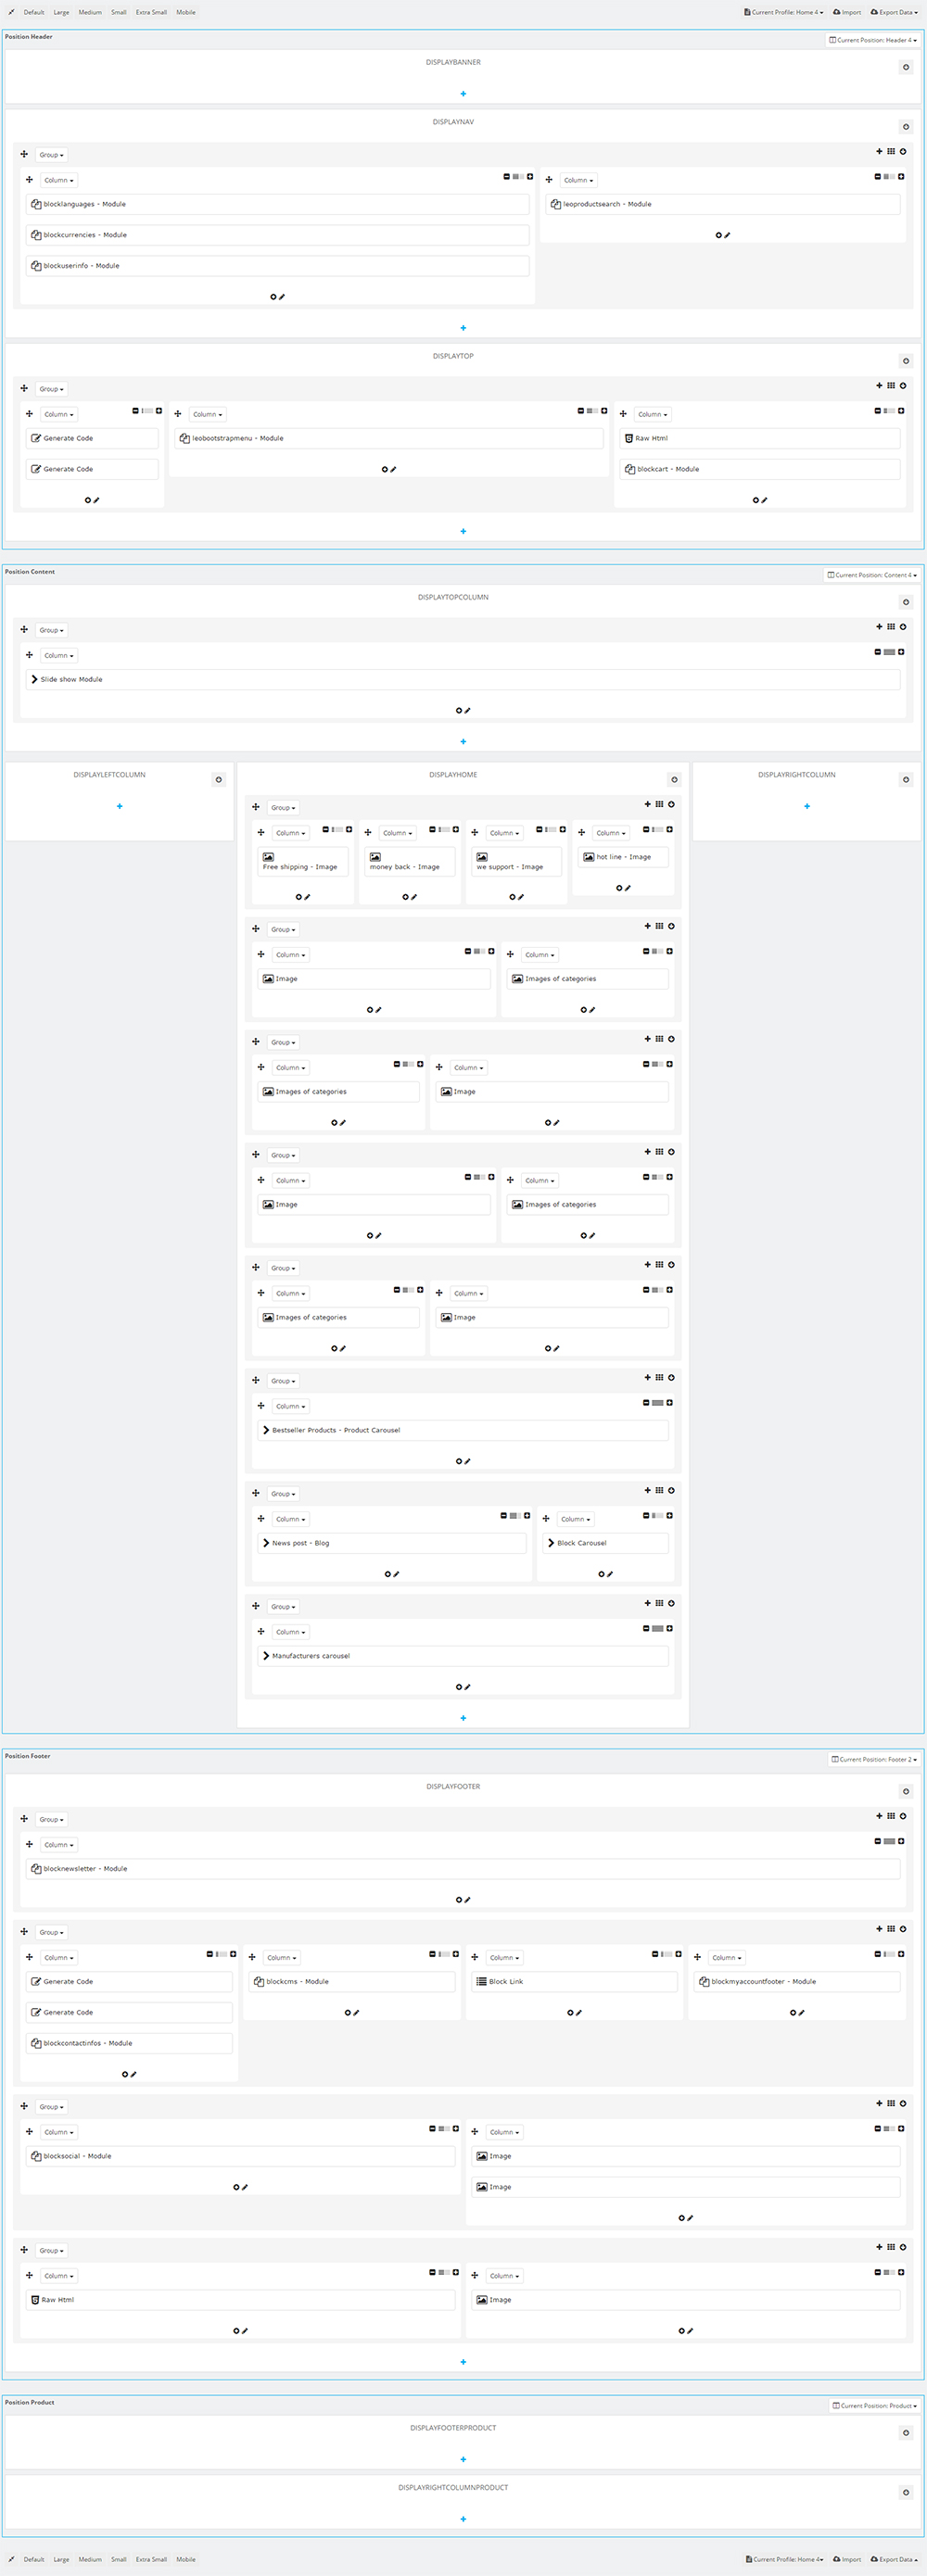Open the Column dropdown above leoproductsearch
Viewport: 927px width, 2576px height.
click(578, 180)
